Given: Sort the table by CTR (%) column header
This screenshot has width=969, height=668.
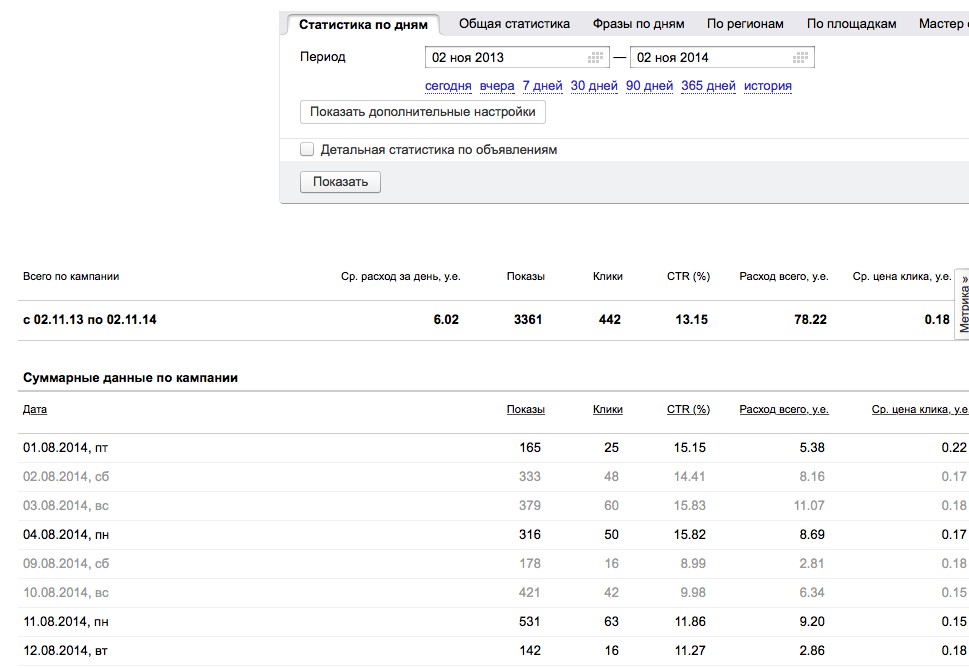Looking at the screenshot, I should point(688,410).
